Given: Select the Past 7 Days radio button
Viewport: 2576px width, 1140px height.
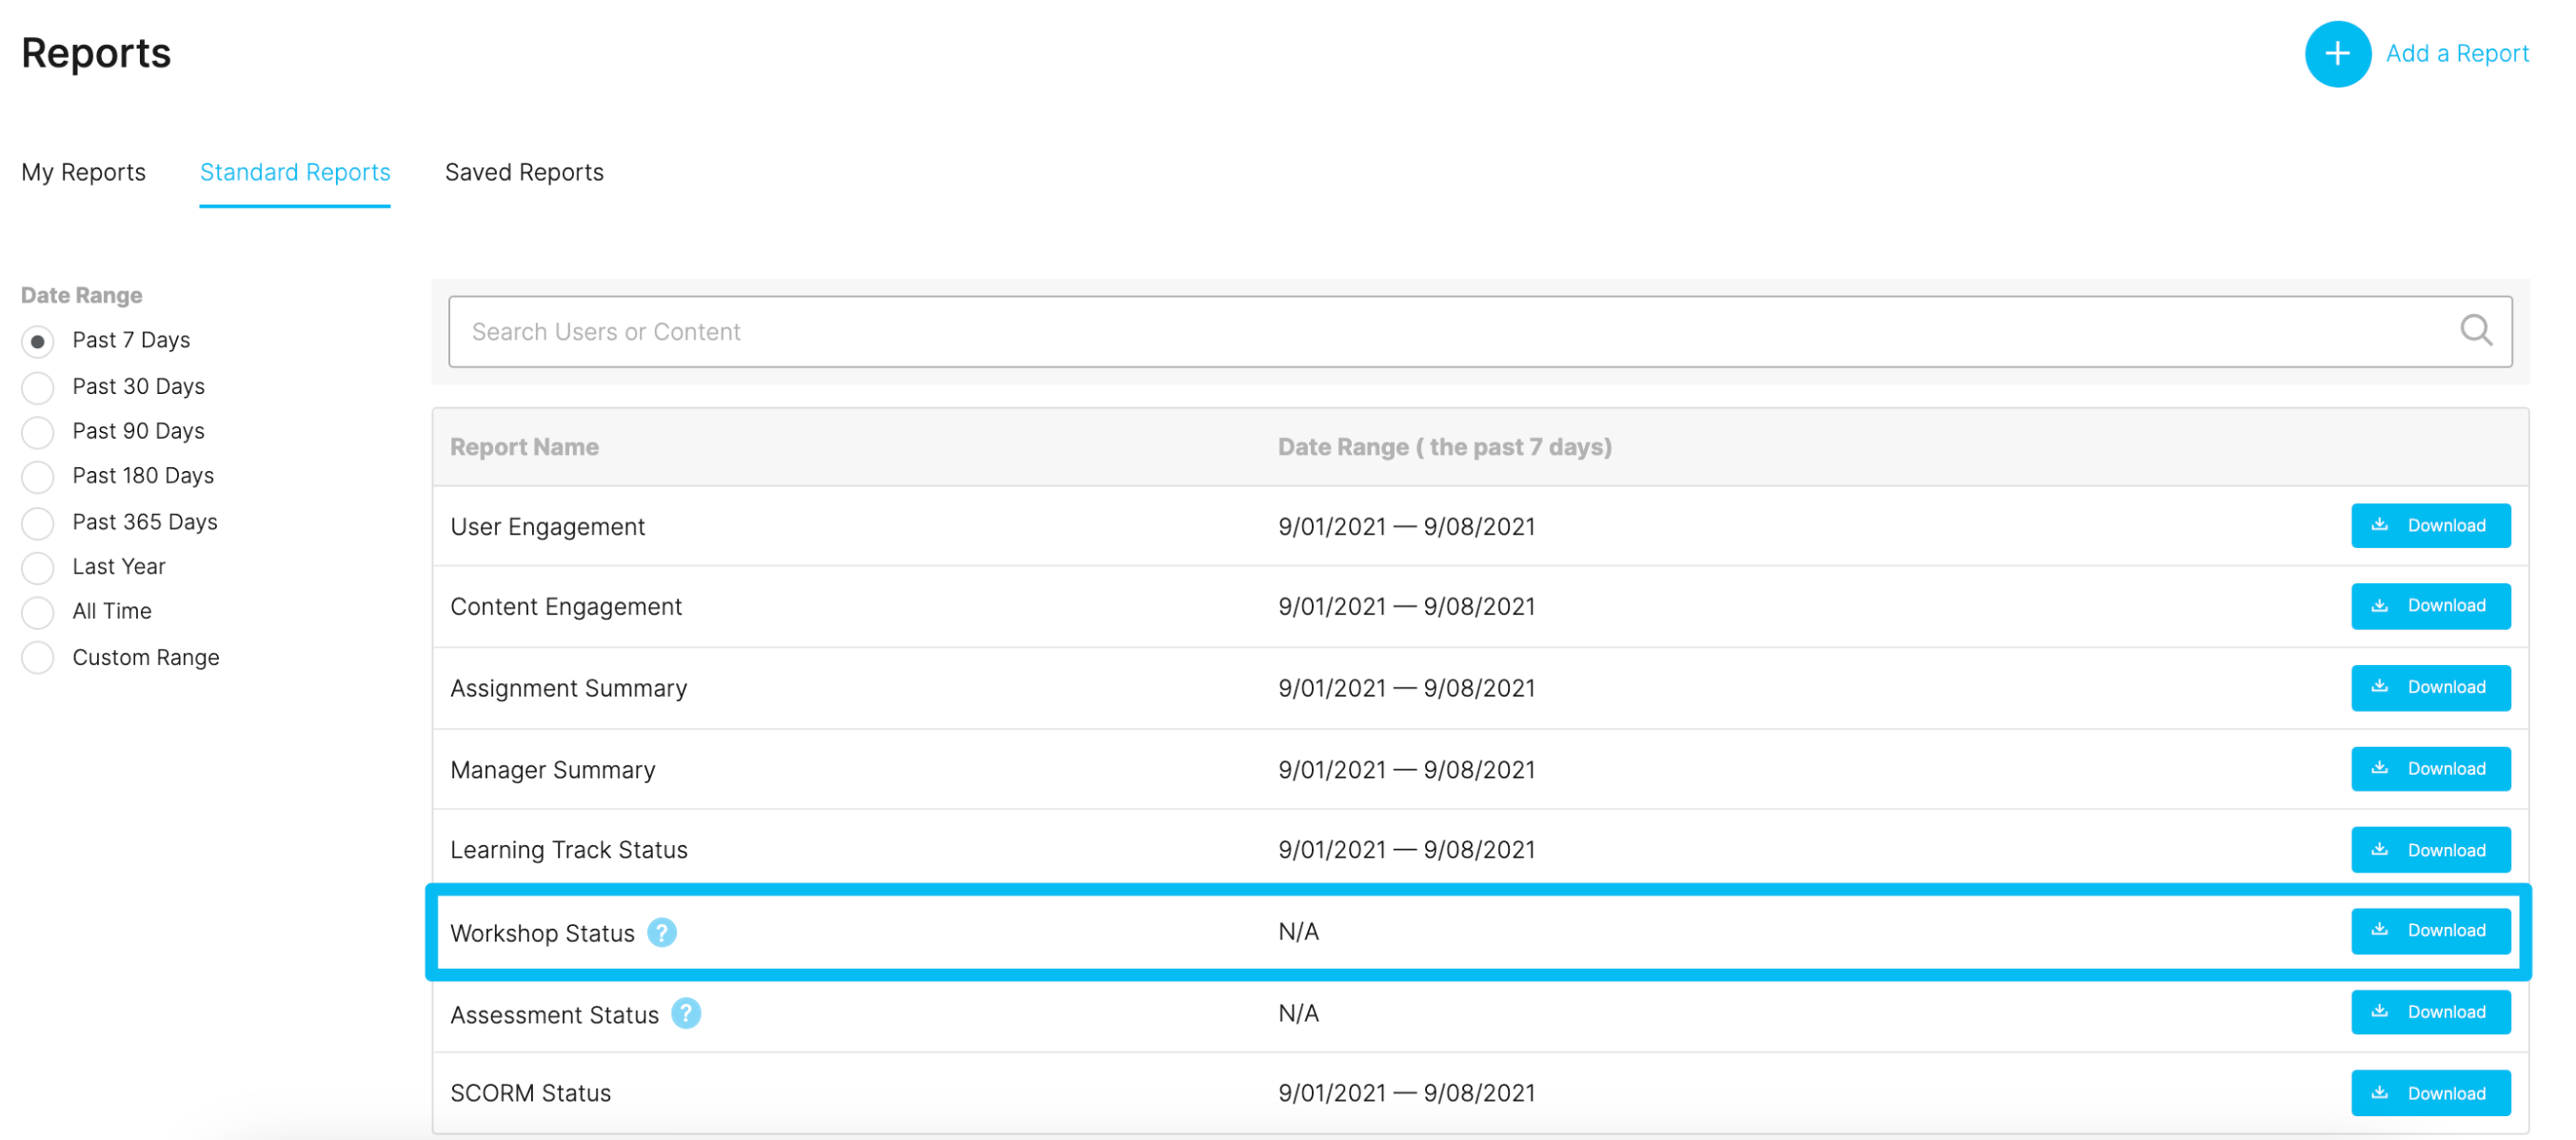Looking at the screenshot, I should [x=38, y=341].
